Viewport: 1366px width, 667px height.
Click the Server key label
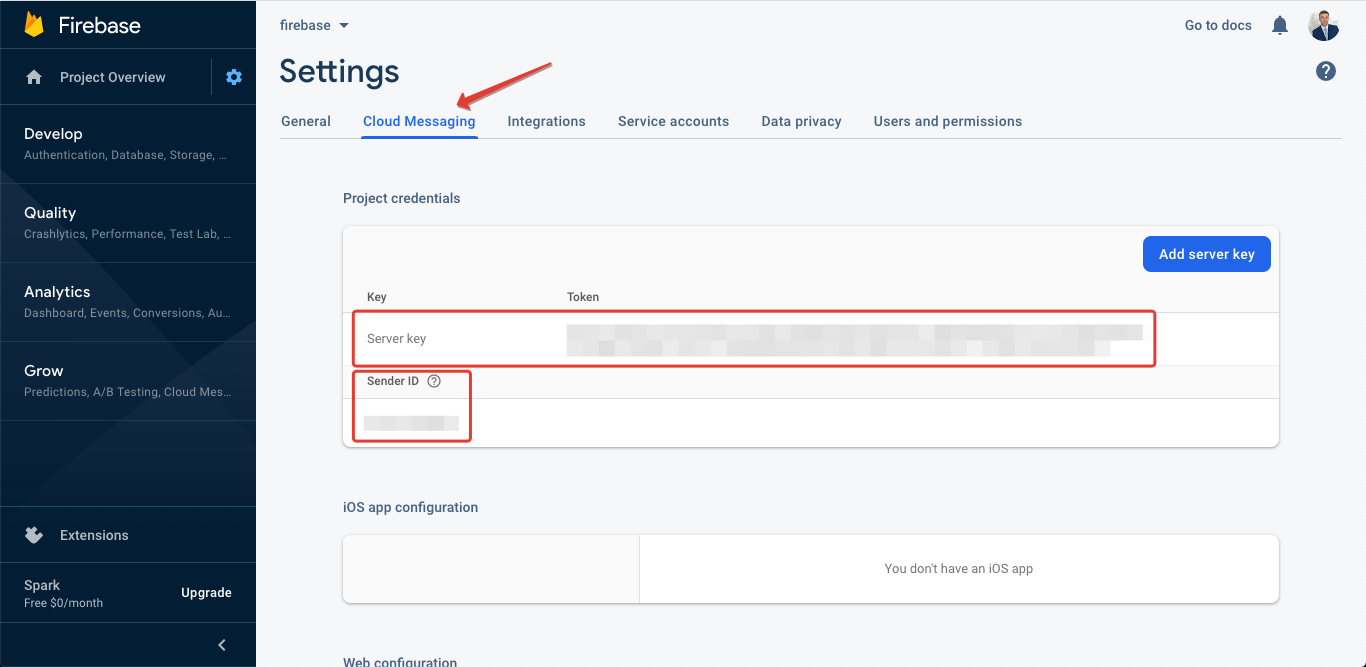396,339
